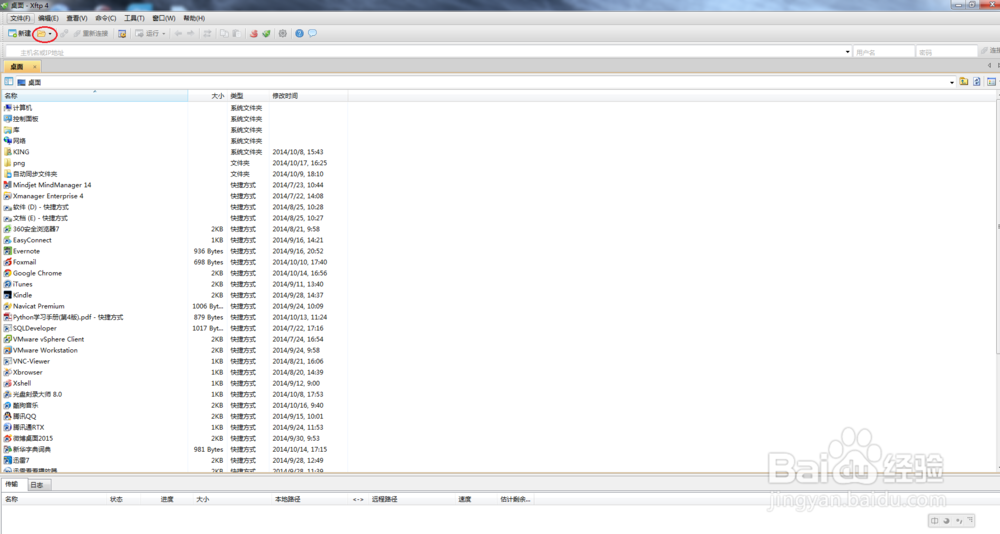Click the 新建 new session button

coord(19,33)
